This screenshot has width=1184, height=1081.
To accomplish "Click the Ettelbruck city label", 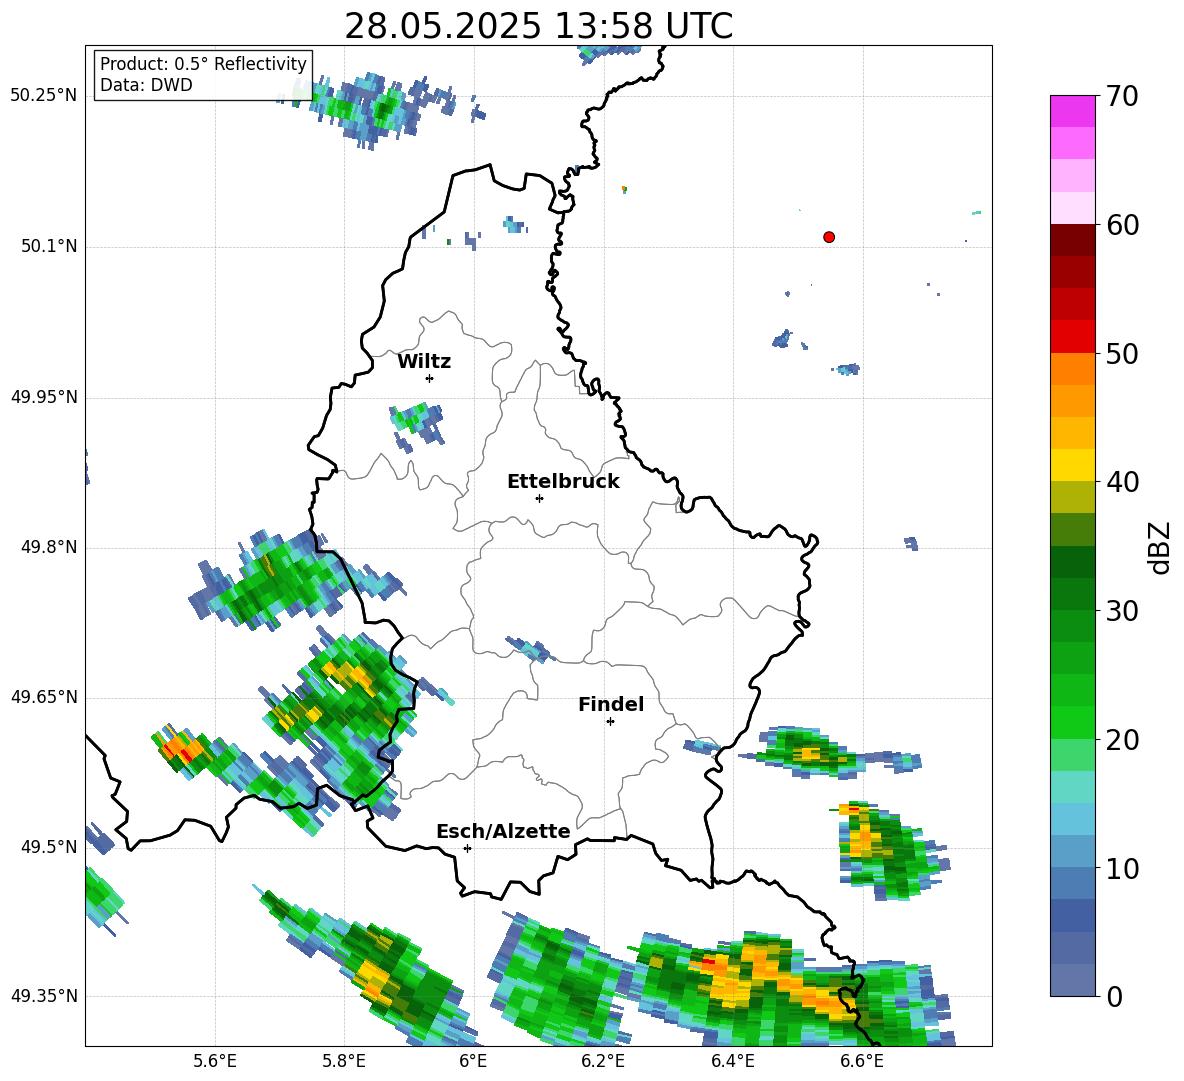I will coord(563,482).
